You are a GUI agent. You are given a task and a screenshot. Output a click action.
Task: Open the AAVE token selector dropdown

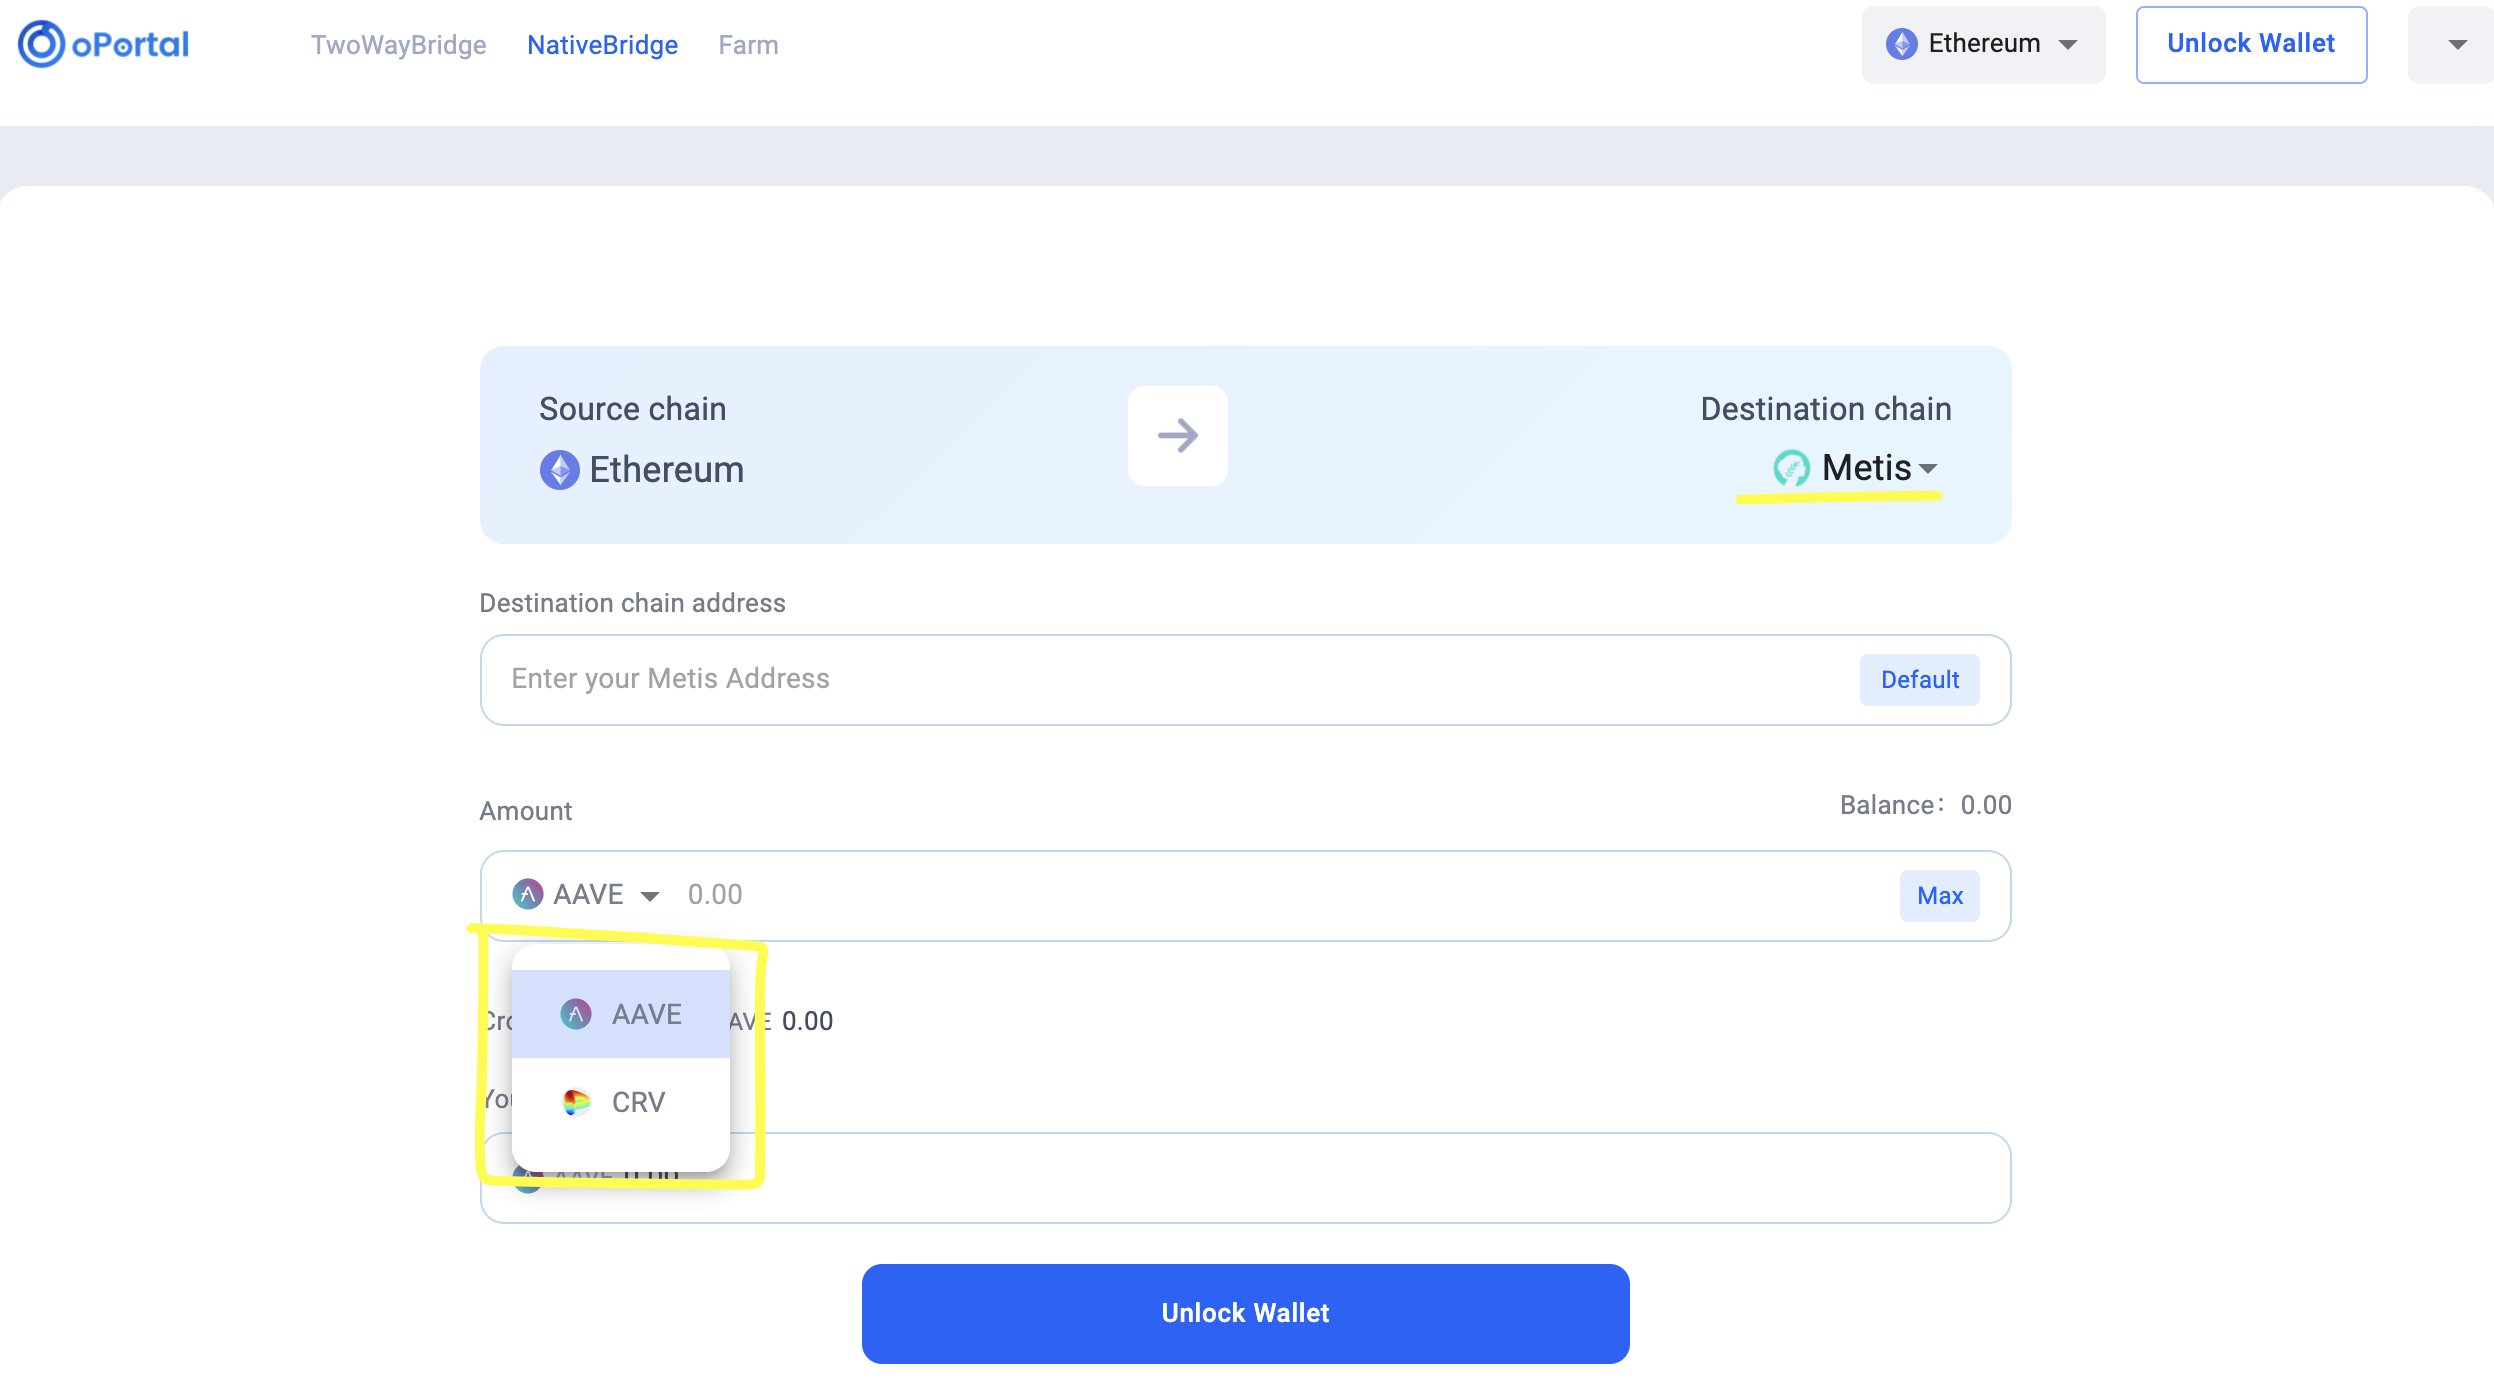coord(586,894)
